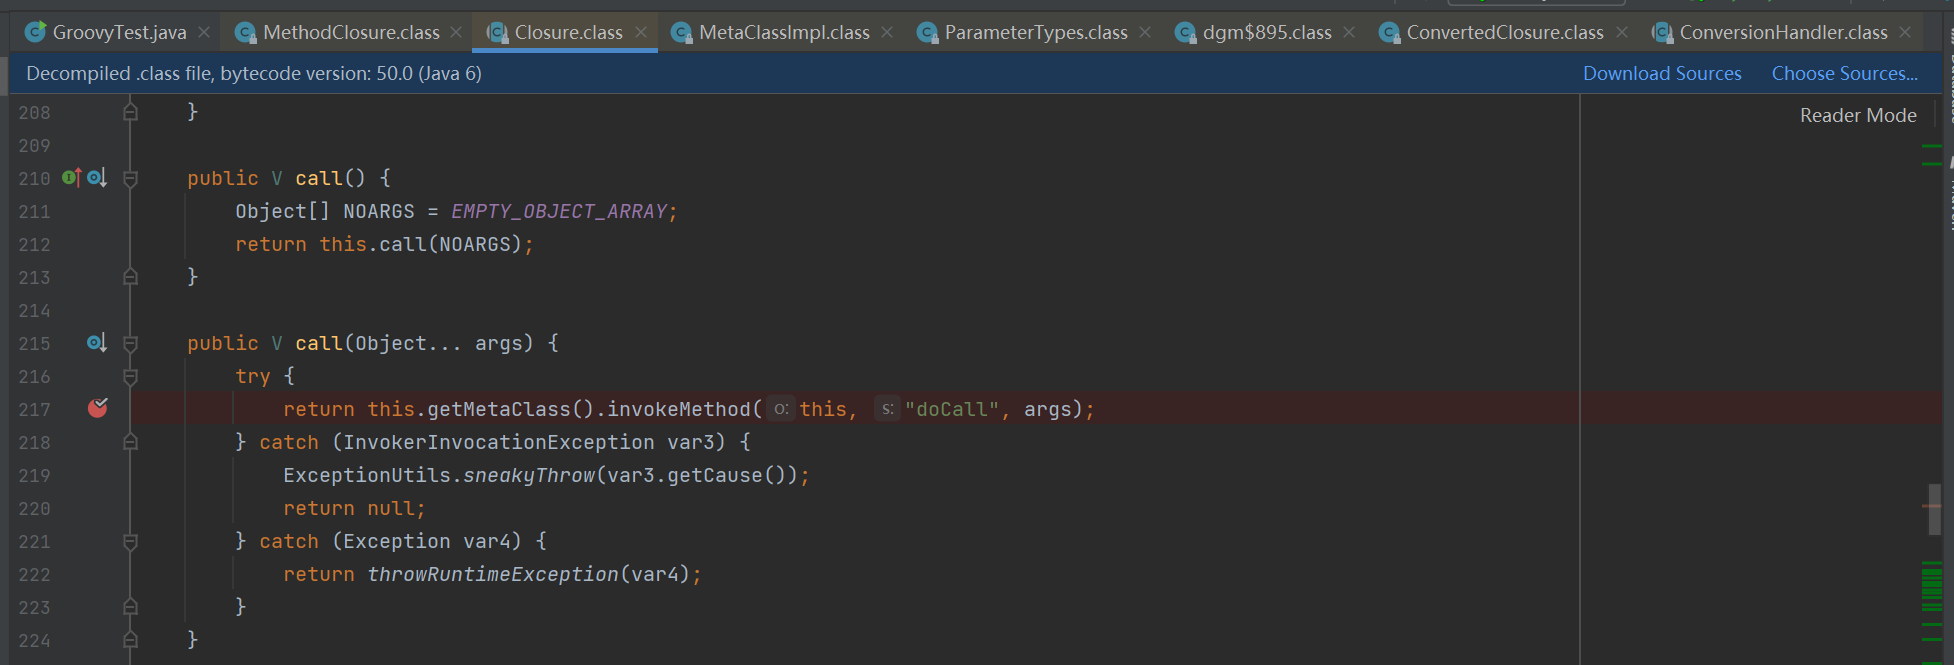
Task: Close the Closure.class tab
Action: (x=641, y=32)
